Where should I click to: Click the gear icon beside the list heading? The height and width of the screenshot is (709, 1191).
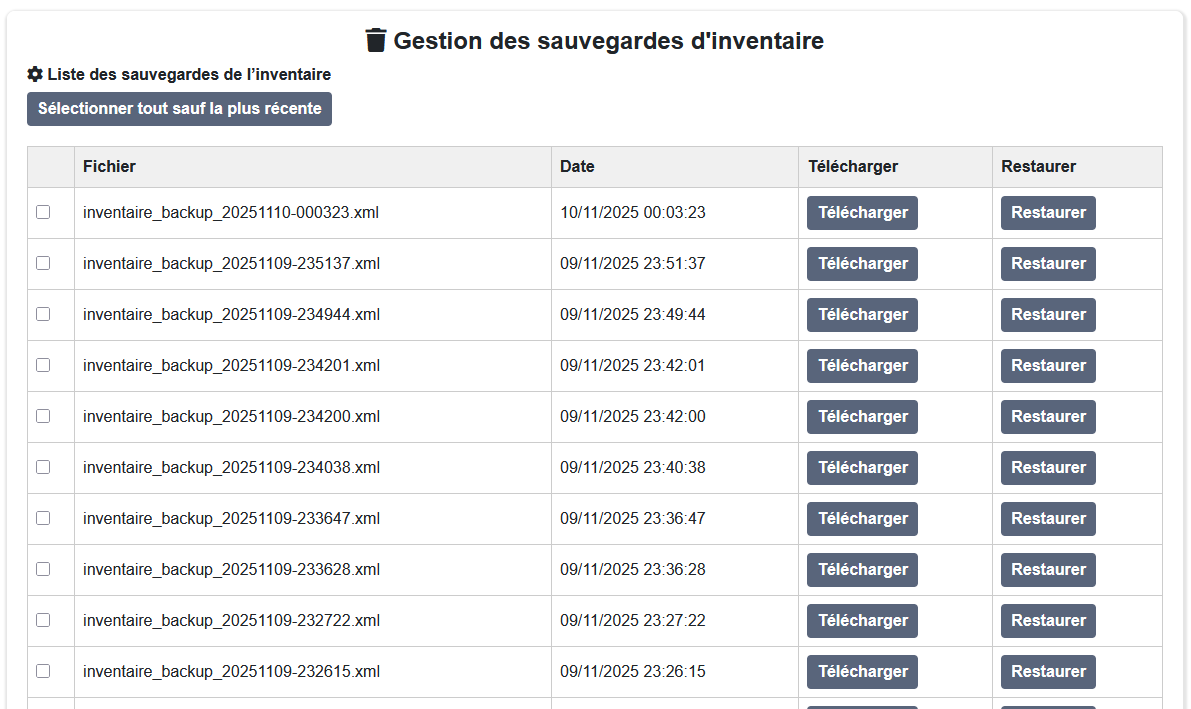click(33, 73)
